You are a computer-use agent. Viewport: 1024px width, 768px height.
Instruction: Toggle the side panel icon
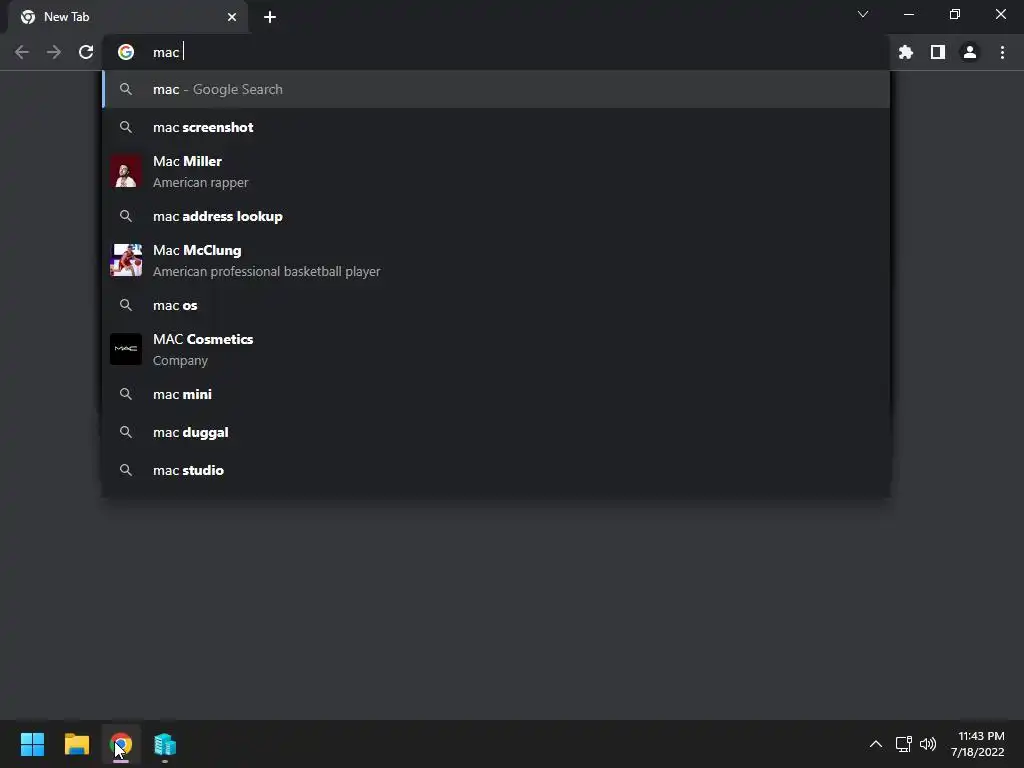(x=938, y=52)
